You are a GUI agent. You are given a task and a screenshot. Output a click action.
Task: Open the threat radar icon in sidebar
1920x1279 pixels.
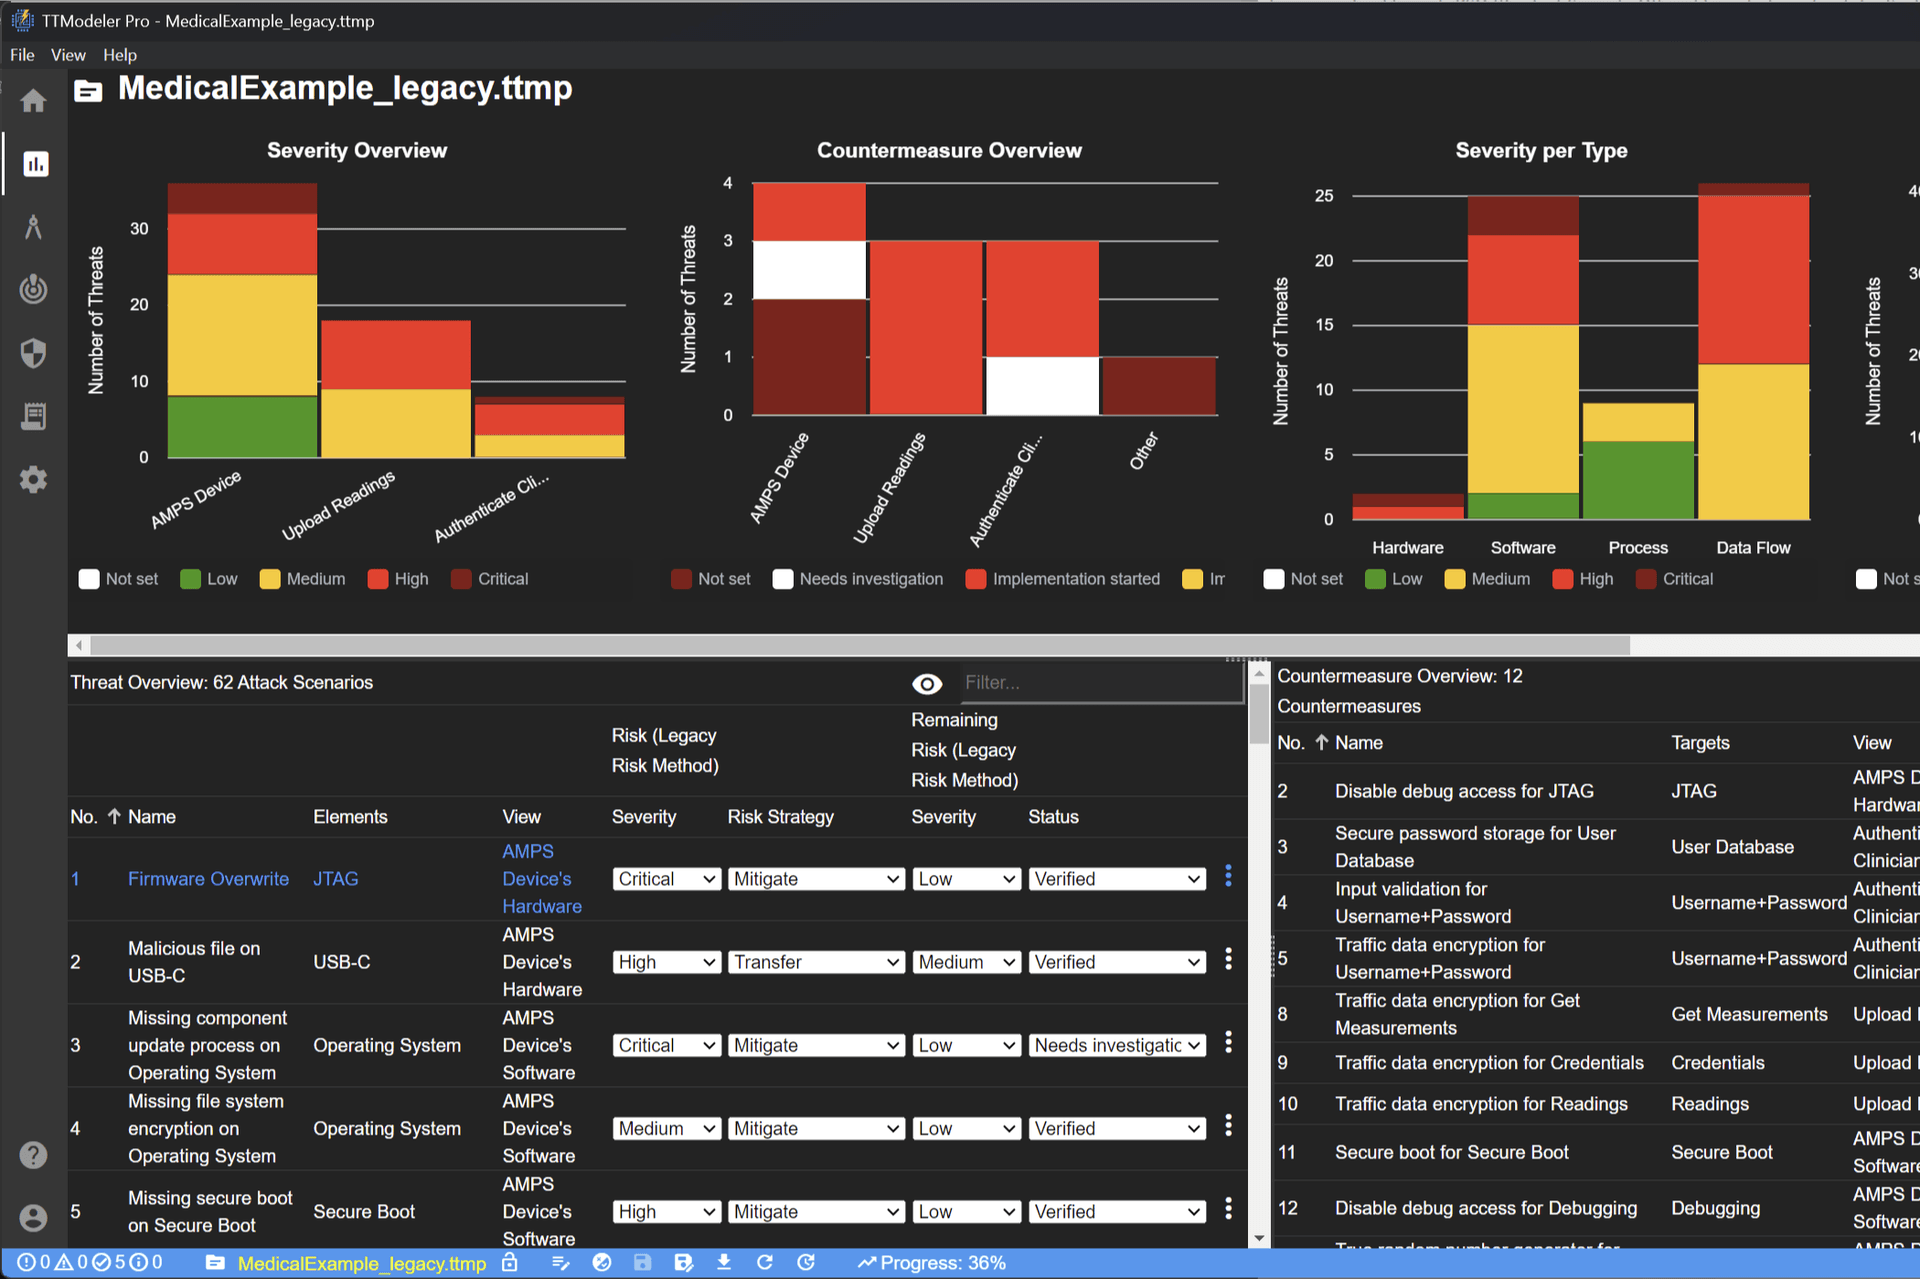pos(33,289)
